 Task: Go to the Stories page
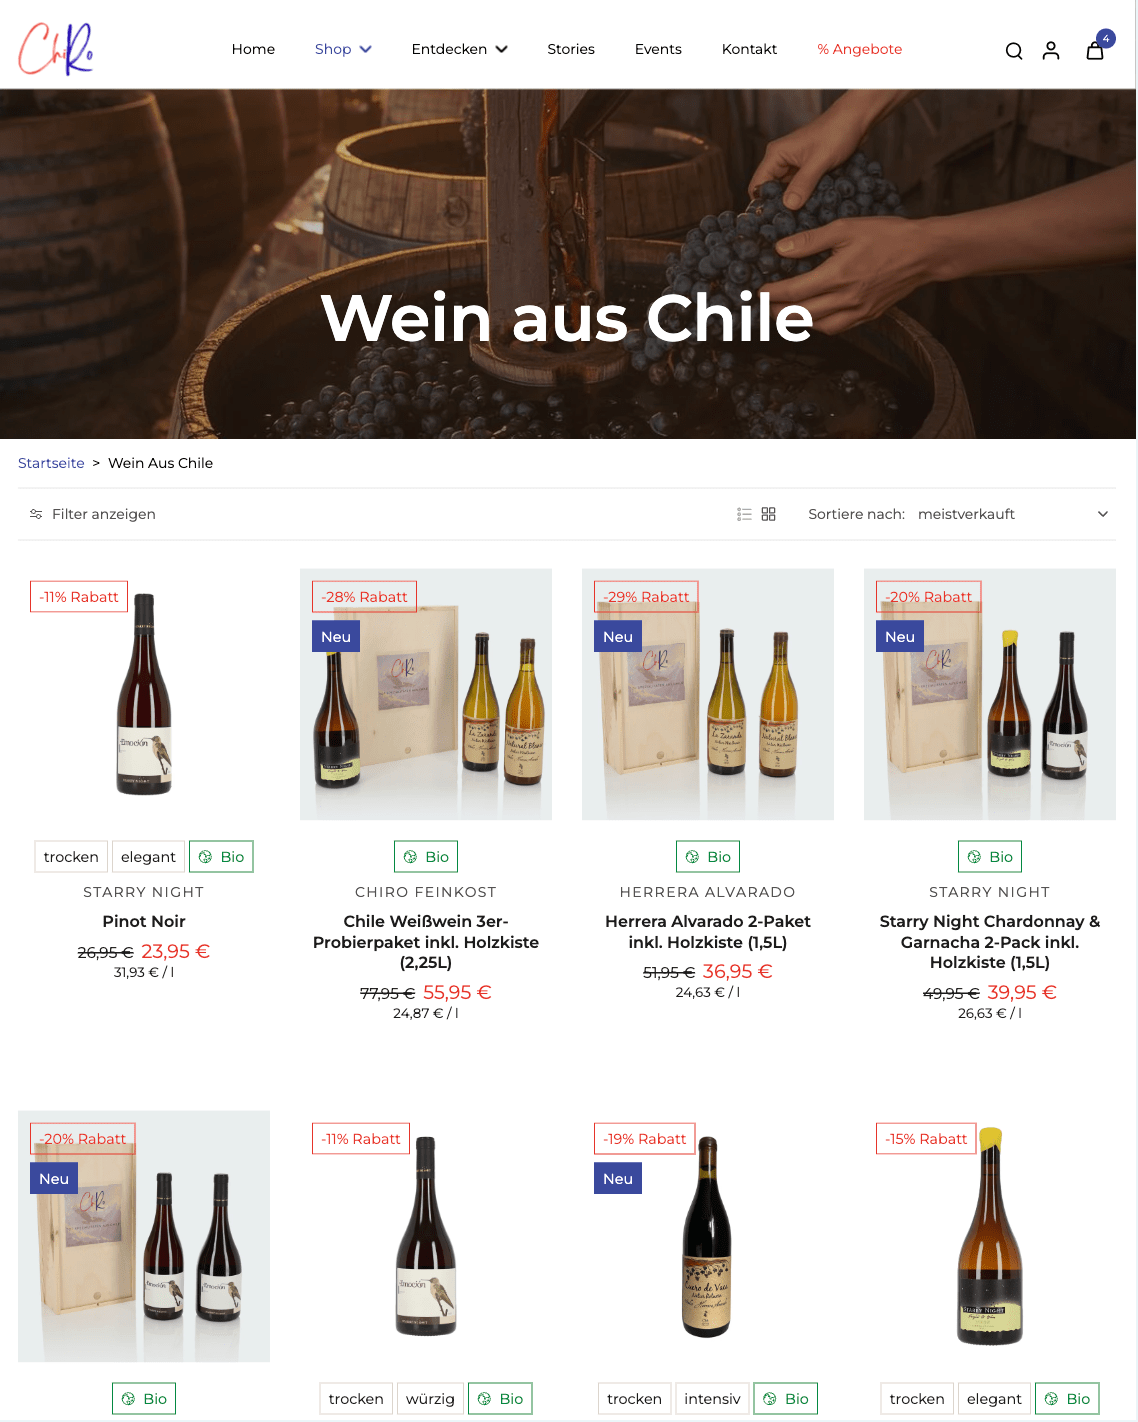571,49
